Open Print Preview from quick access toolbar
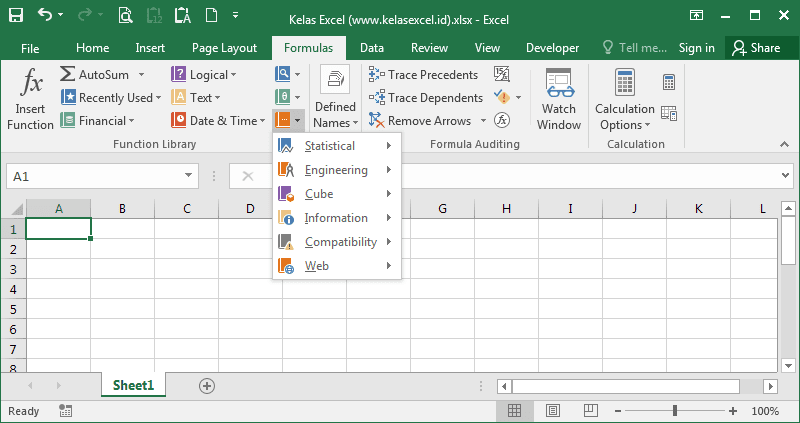Screen dimensions: 800x423 [x=126, y=15]
